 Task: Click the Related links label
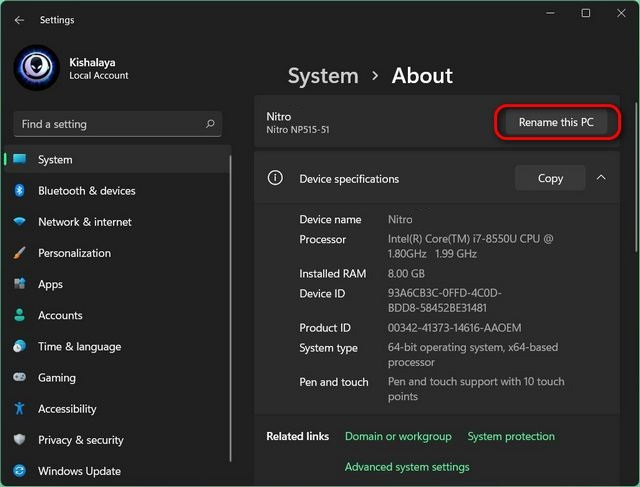[298, 436]
